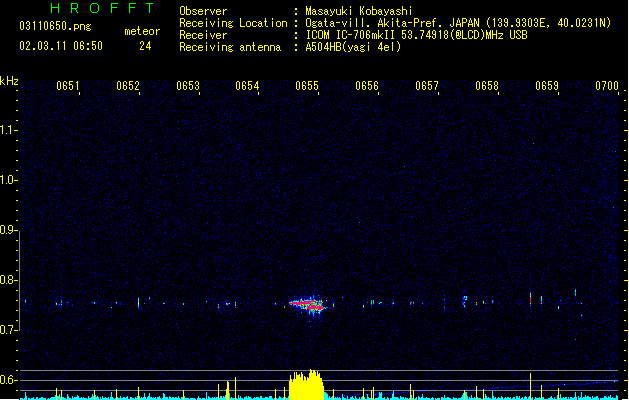Click the 0658 time marker

(x=487, y=86)
